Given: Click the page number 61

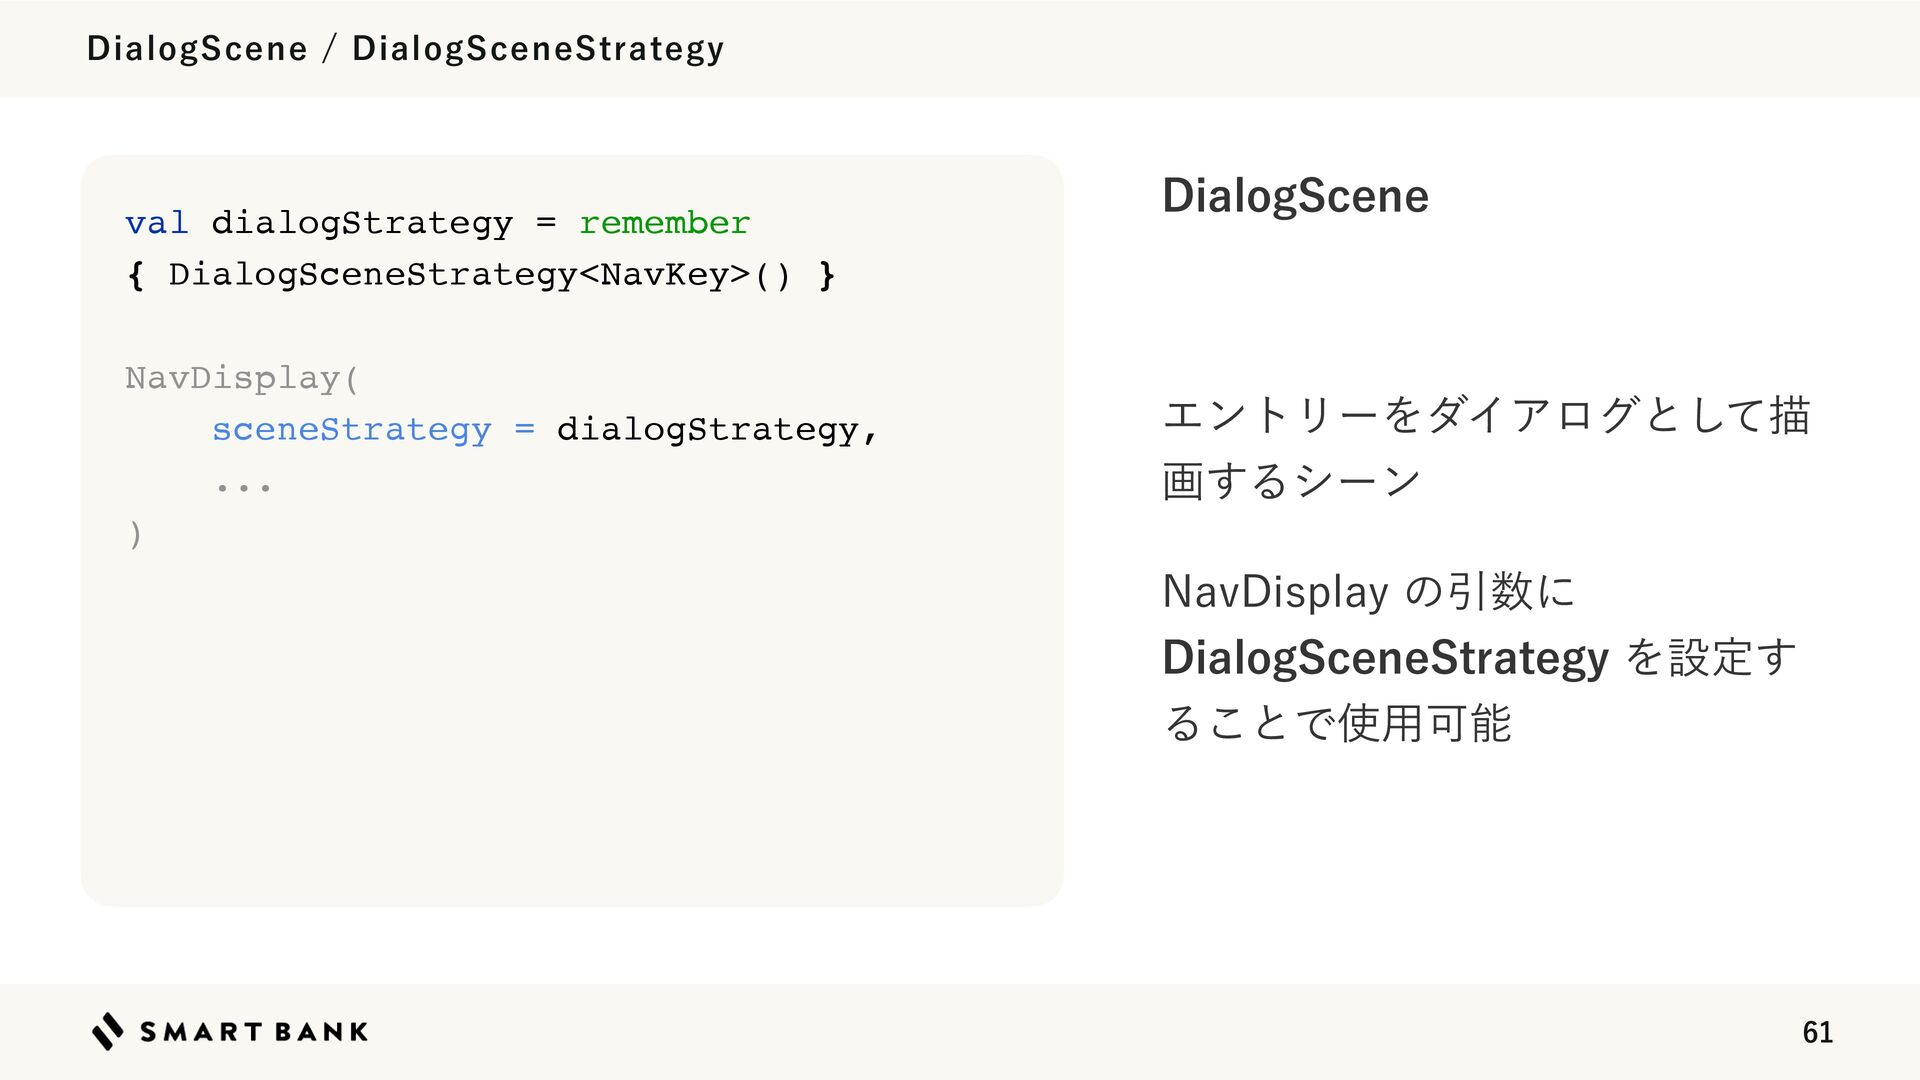Looking at the screenshot, I should pyautogui.click(x=1817, y=1032).
